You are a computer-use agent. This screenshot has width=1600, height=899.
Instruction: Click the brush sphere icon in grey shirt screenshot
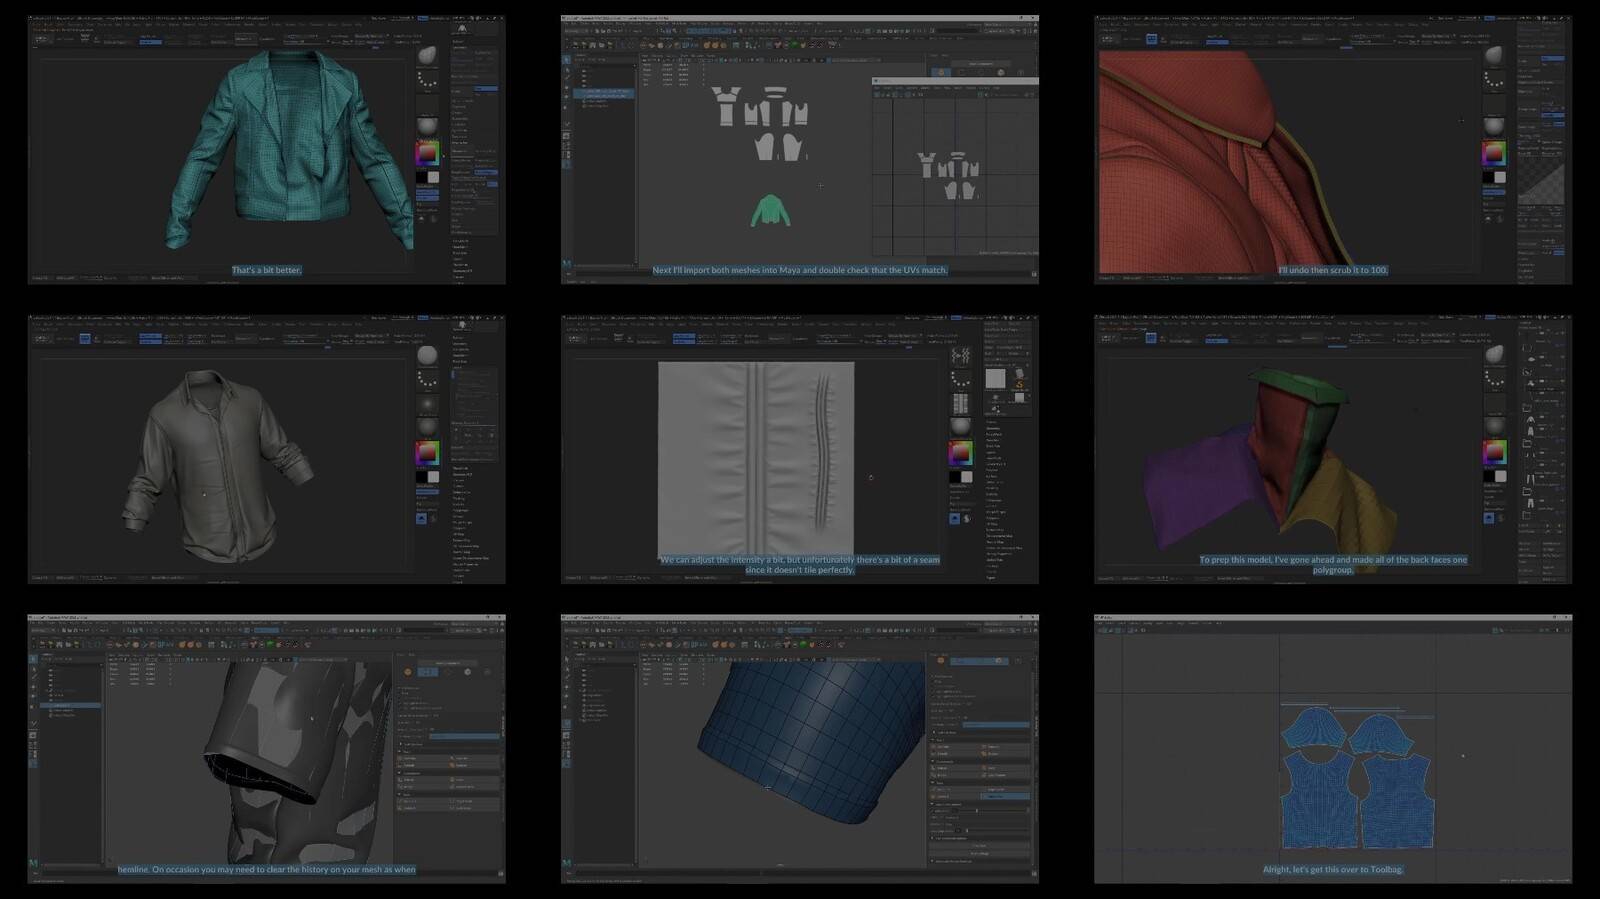(427, 355)
